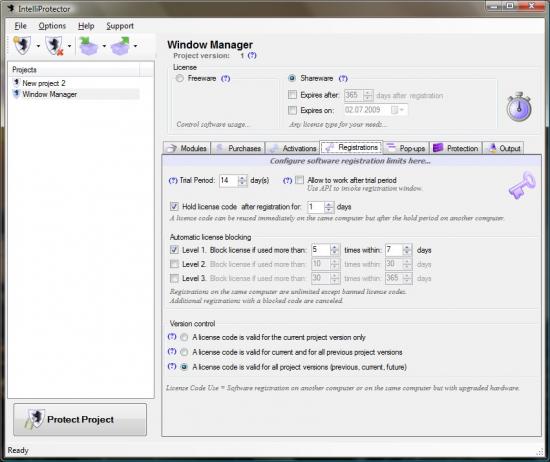Click help icon next to Shareware
This screenshot has height=462, width=550.
pos(343,78)
